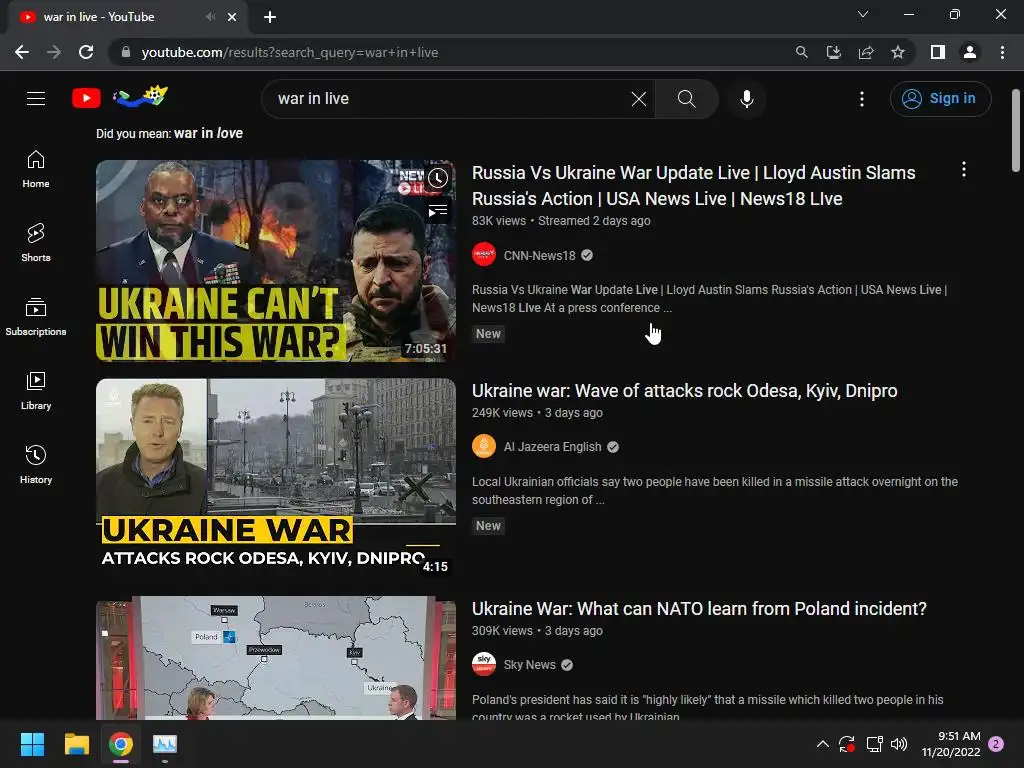Open 'What can NATO learn' video title
This screenshot has width=1024, height=768.
click(699, 609)
